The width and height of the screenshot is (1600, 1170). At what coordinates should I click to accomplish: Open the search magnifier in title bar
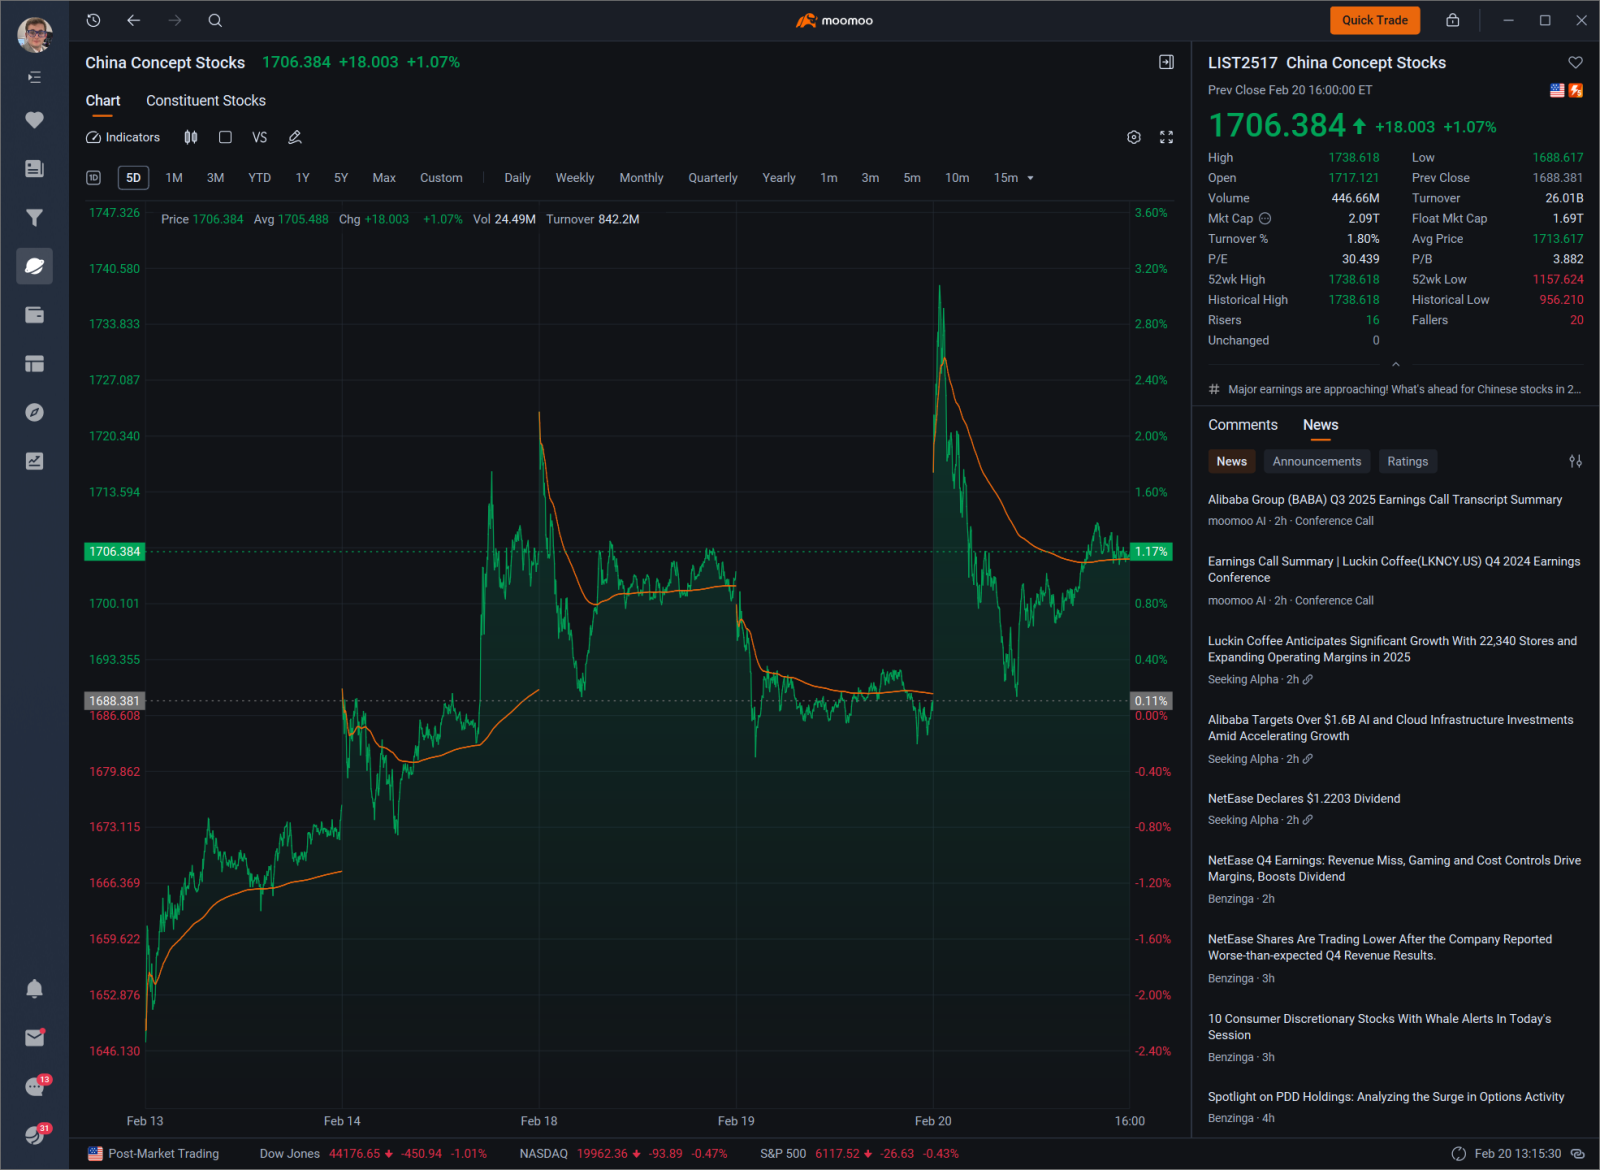[x=215, y=20]
